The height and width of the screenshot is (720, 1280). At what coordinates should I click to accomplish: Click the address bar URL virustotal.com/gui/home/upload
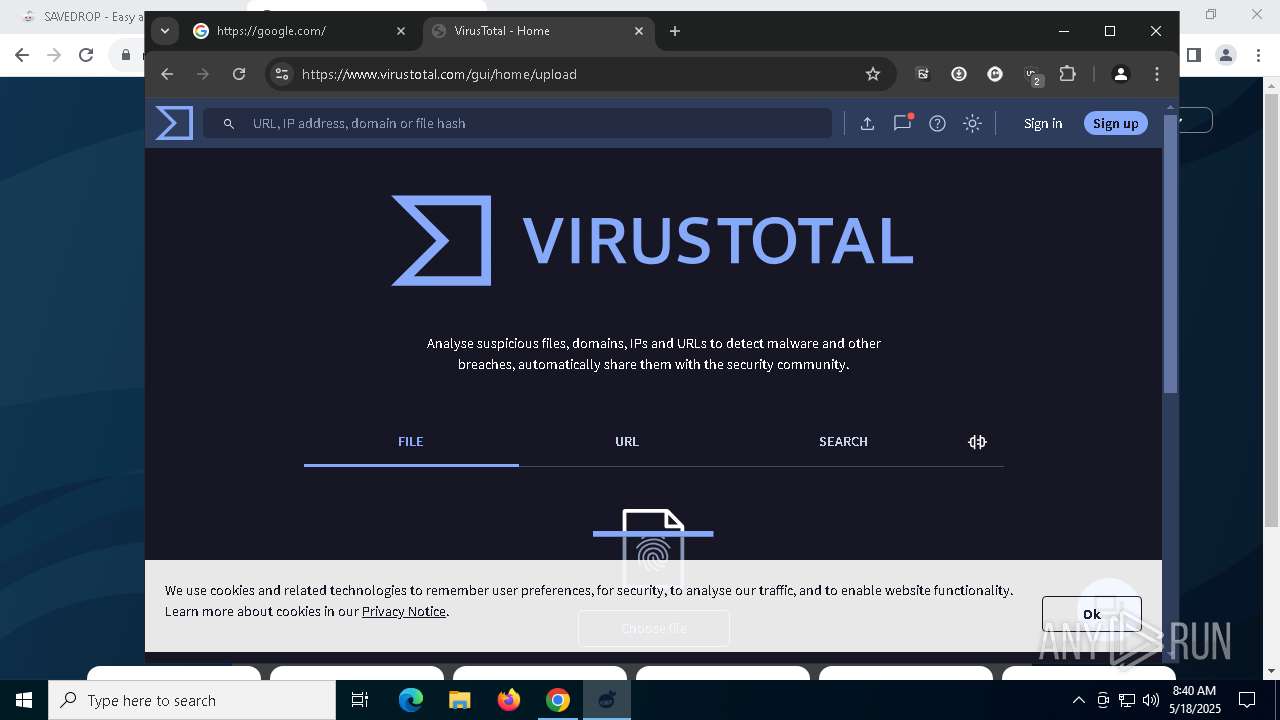coord(439,74)
